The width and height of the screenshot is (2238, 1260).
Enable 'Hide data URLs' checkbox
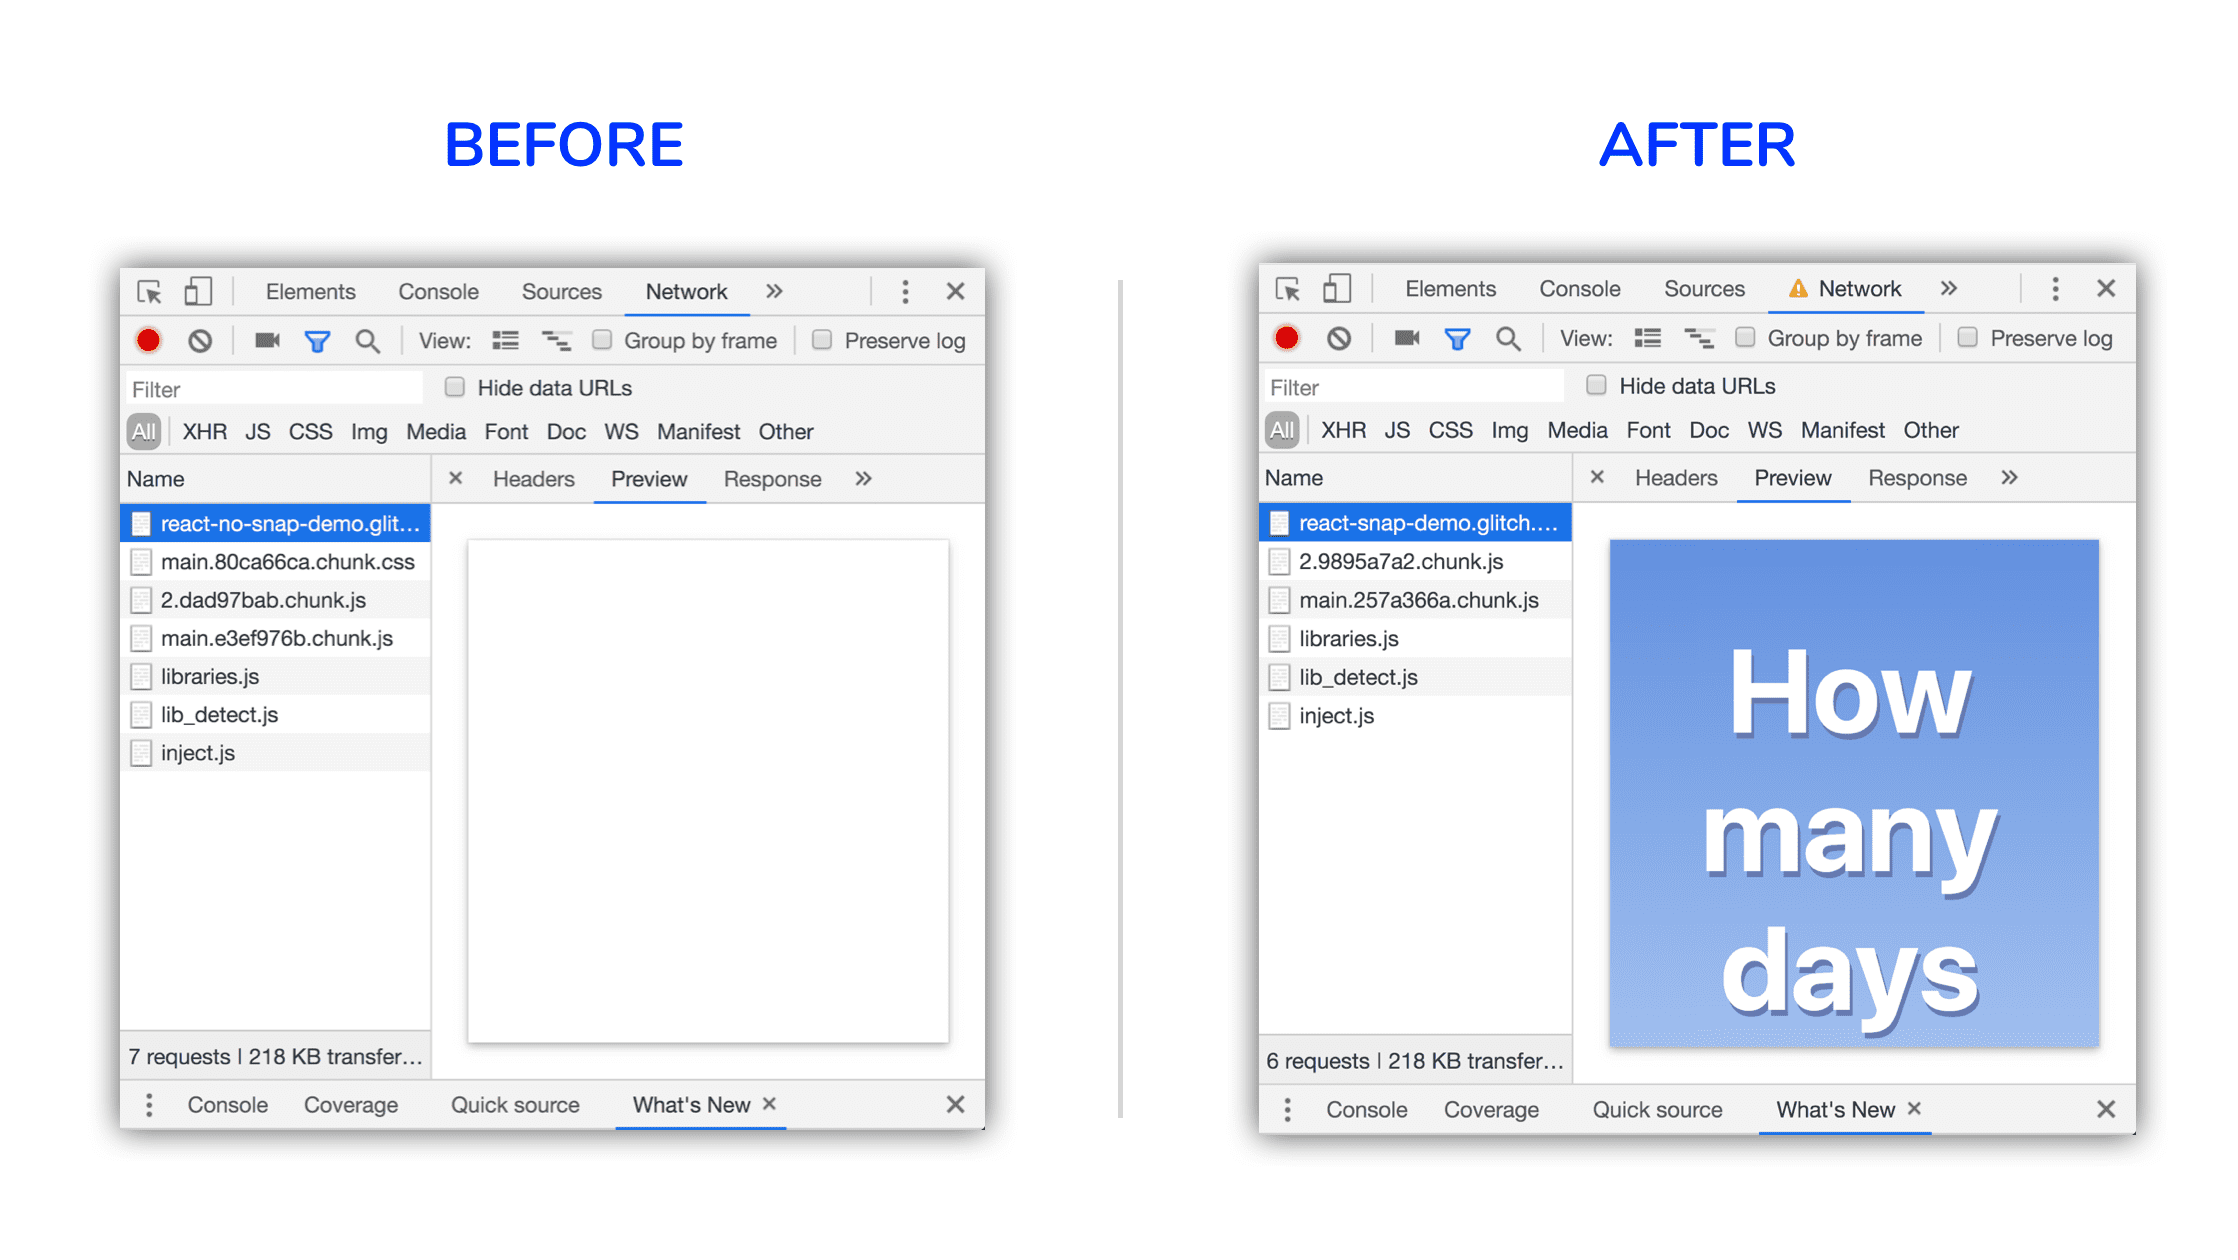pos(447,389)
